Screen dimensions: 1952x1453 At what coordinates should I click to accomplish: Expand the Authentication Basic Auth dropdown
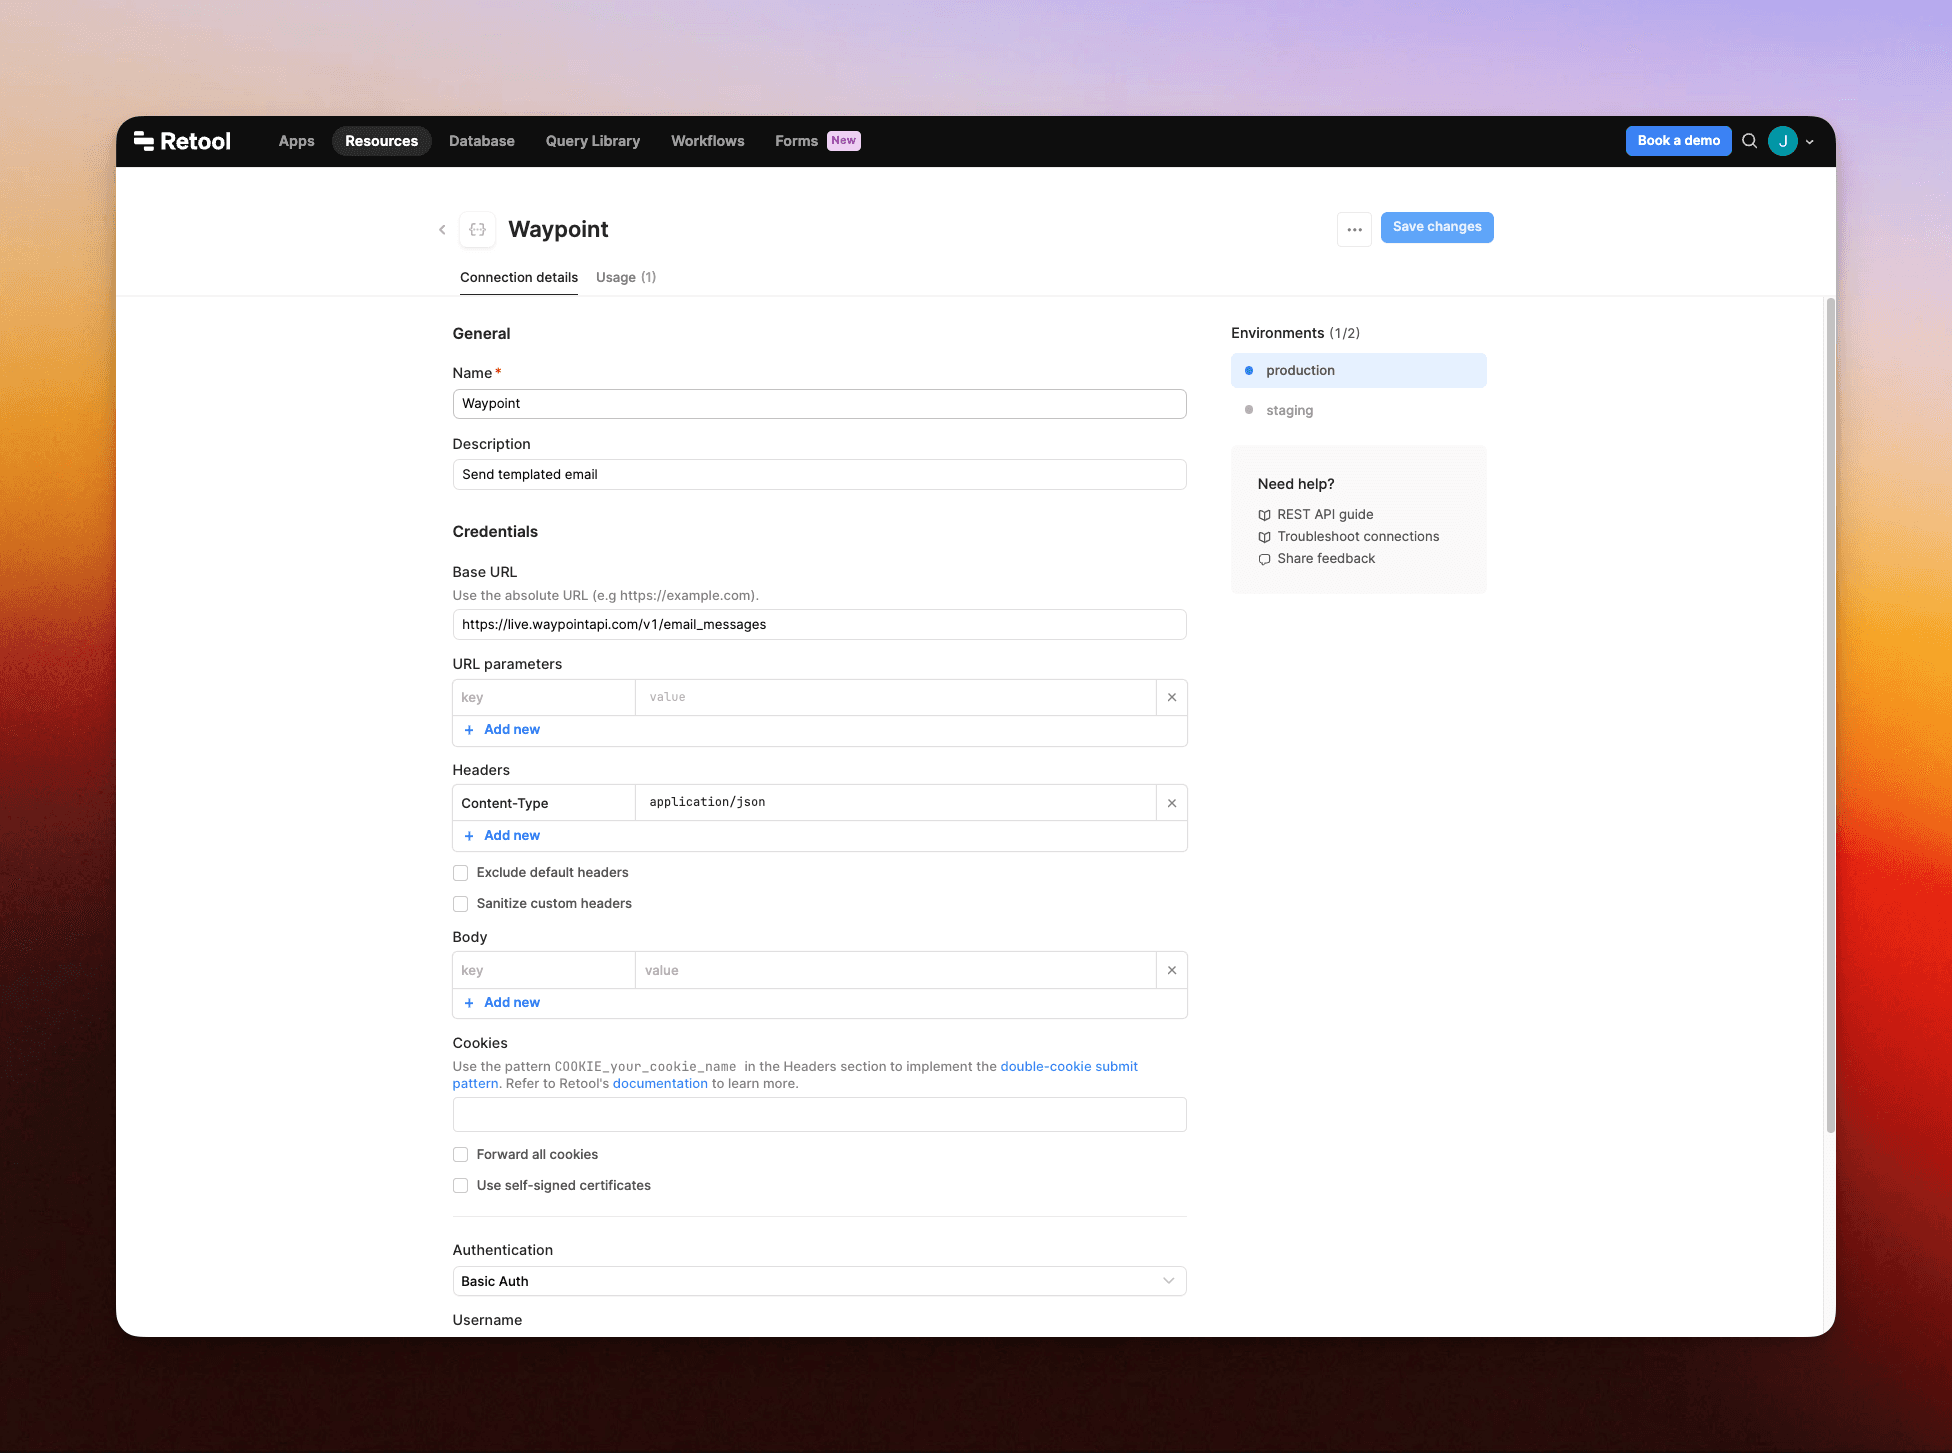pos(818,1281)
